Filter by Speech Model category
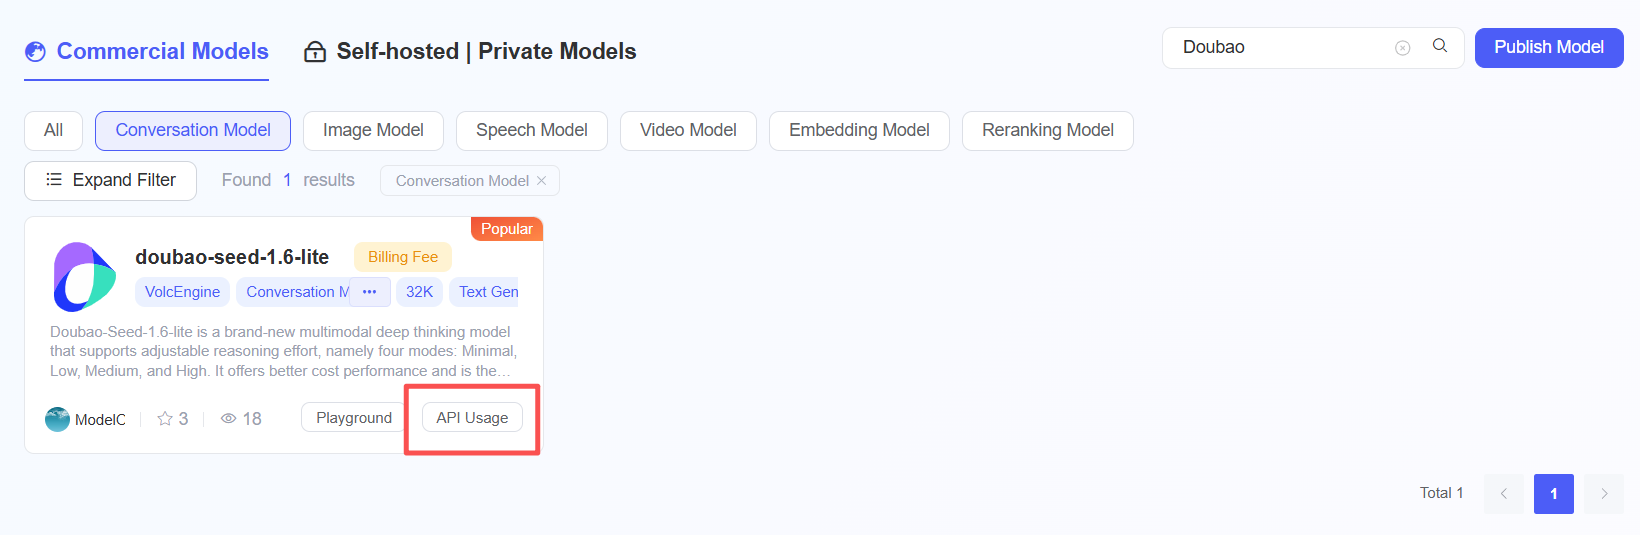The width and height of the screenshot is (1640, 535). [532, 131]
